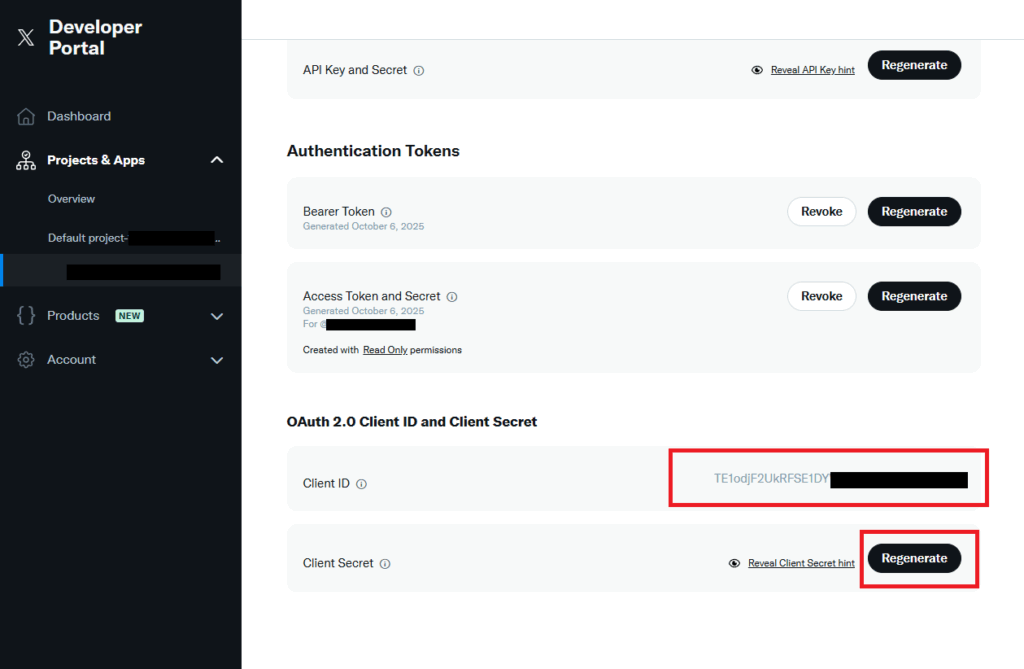Click the Dashboard home icon
This screenshot has height=669, width=1024.
tap(27, 117)
